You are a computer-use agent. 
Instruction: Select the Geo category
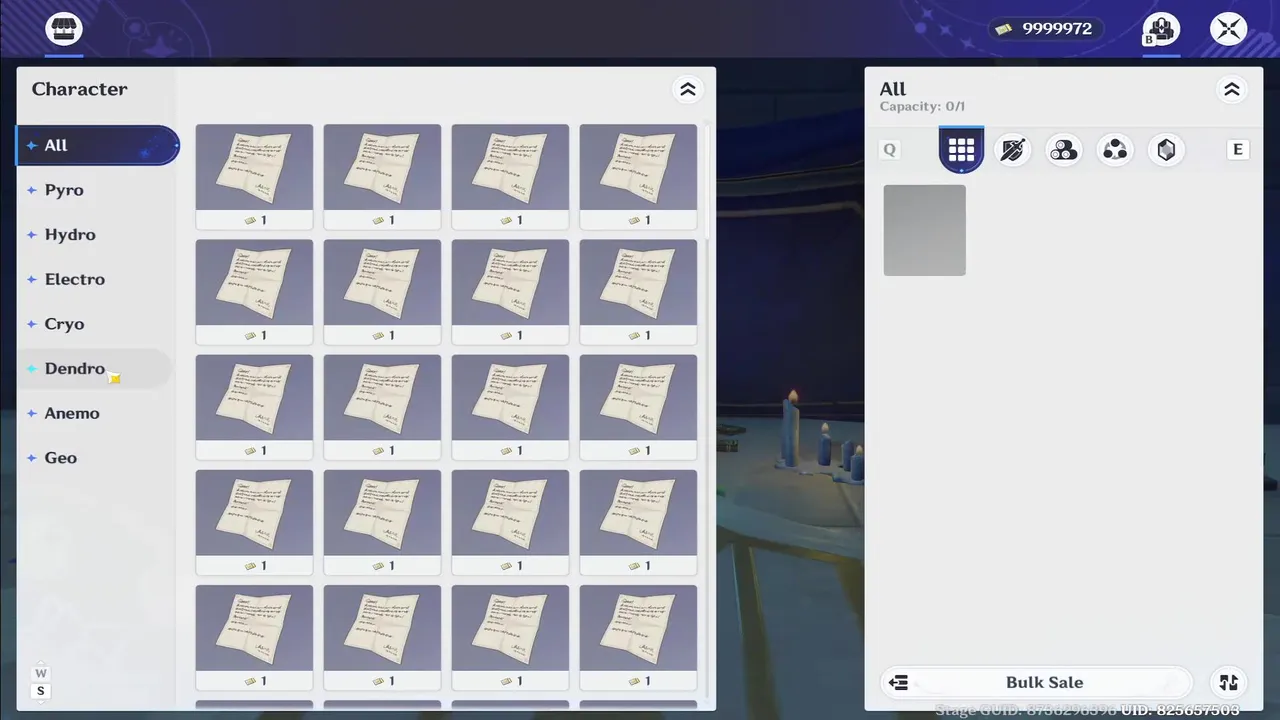click(x=98, y=457)
